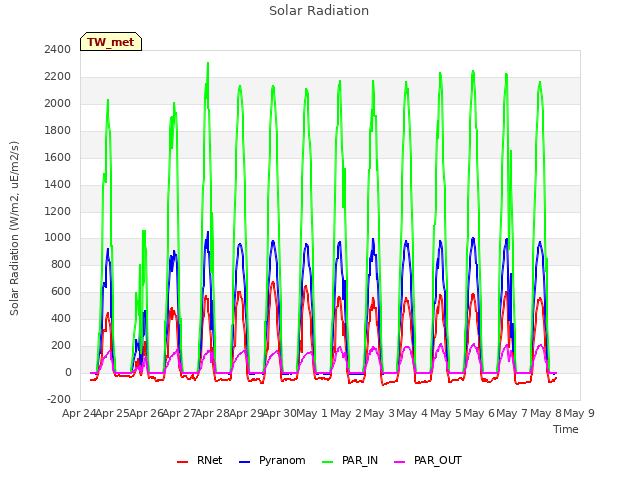Viewport: 640px width, 480px height.
Task: Click the 1000 y-axis tick label
Action: pyautogui.click(x=58, y=238)
